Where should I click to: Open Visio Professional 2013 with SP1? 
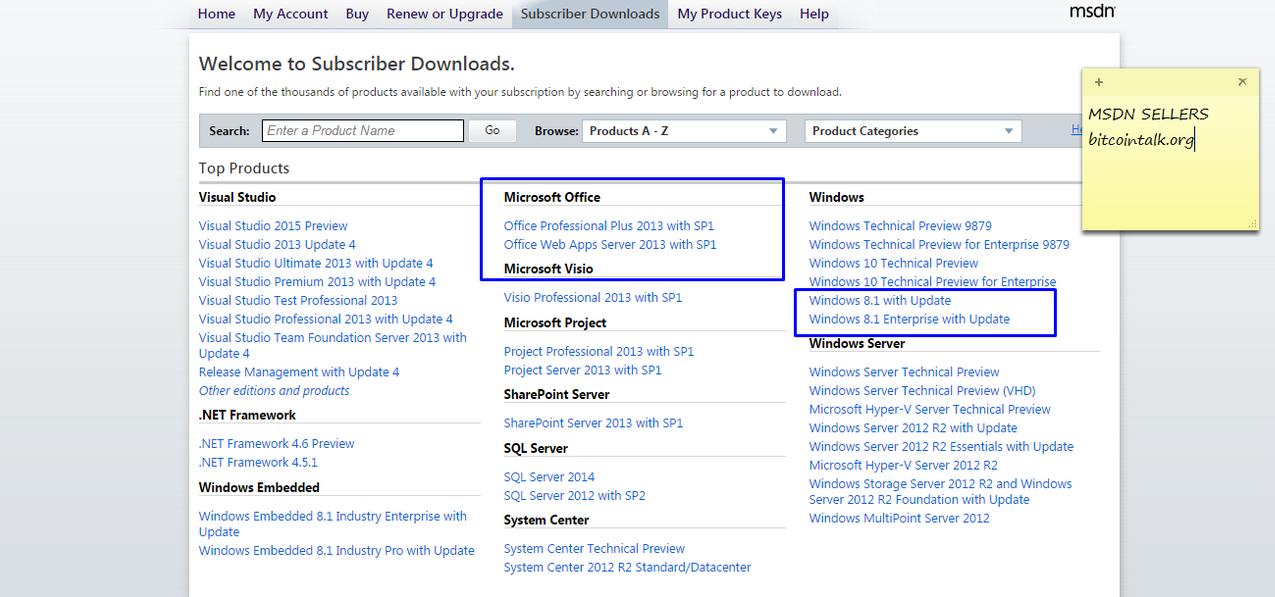tap(593, 298)
